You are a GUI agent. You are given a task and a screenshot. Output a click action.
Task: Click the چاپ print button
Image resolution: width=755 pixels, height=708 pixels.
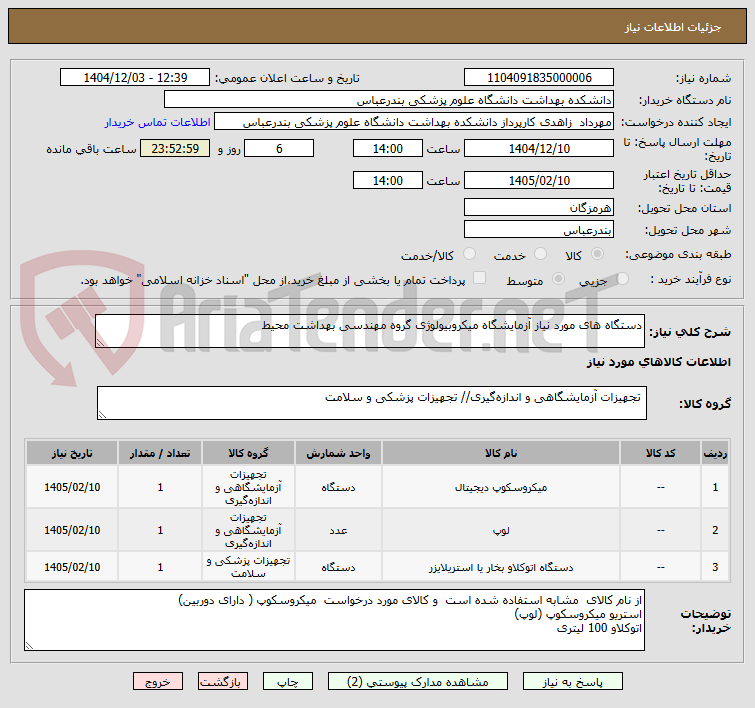coord(287,682)
